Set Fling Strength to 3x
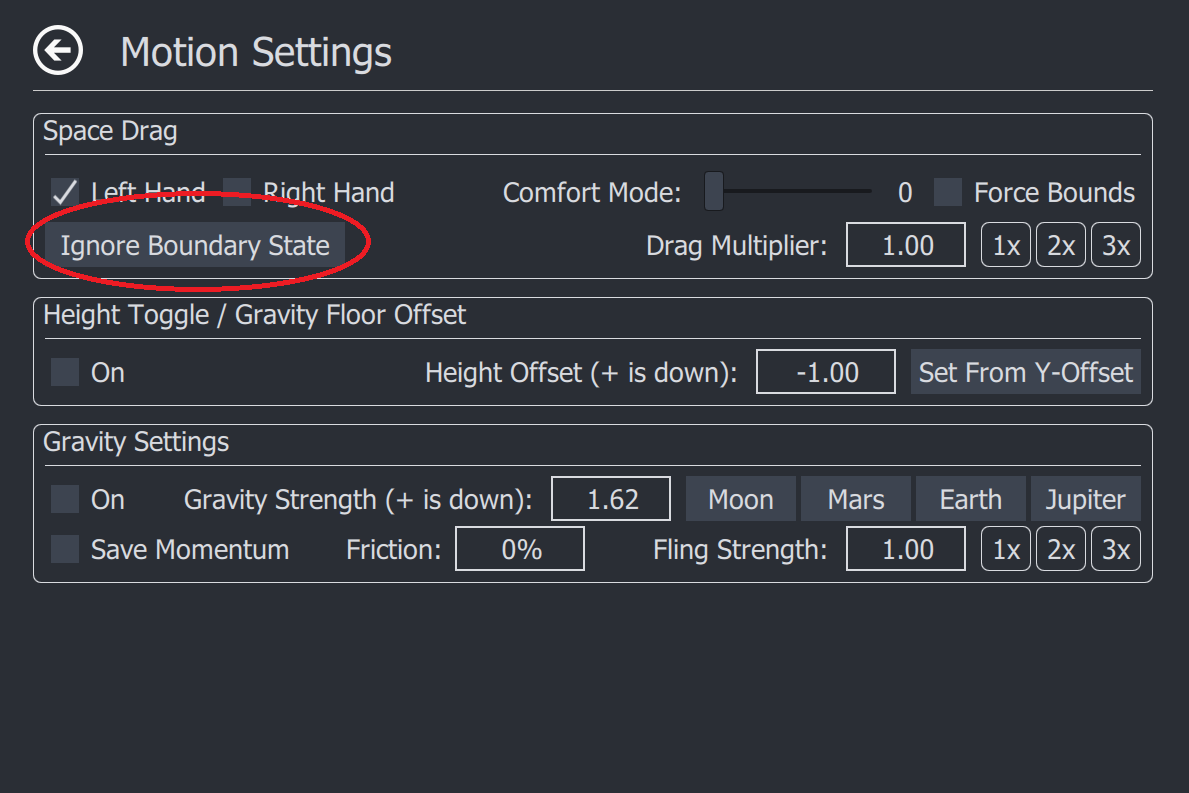Screen dimensions: 1189x793 tap(1115, 549)
